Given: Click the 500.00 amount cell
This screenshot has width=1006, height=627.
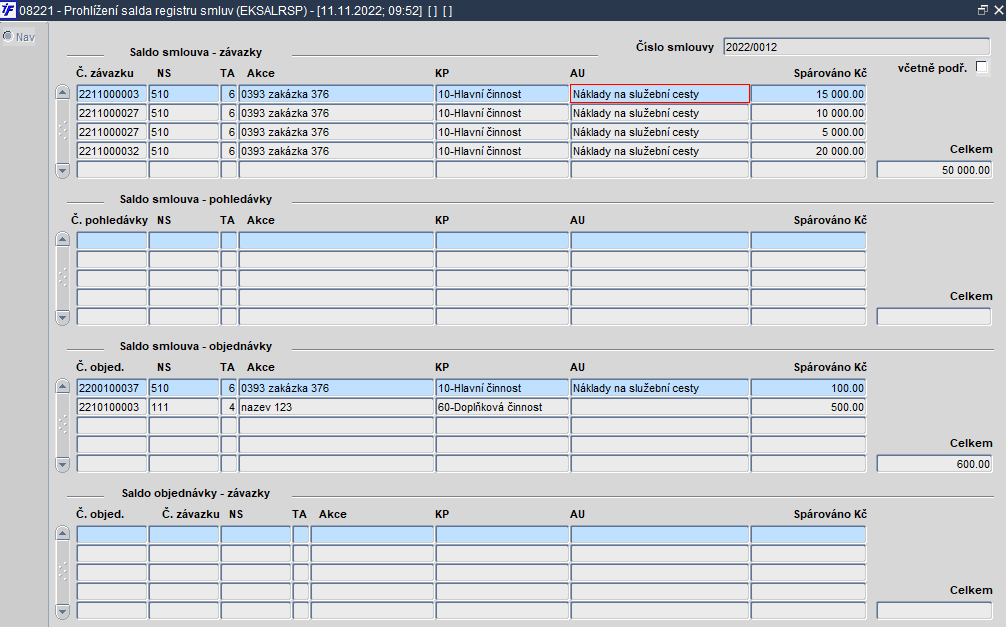Looking at the screenshot, I should [x=808, y=407].
